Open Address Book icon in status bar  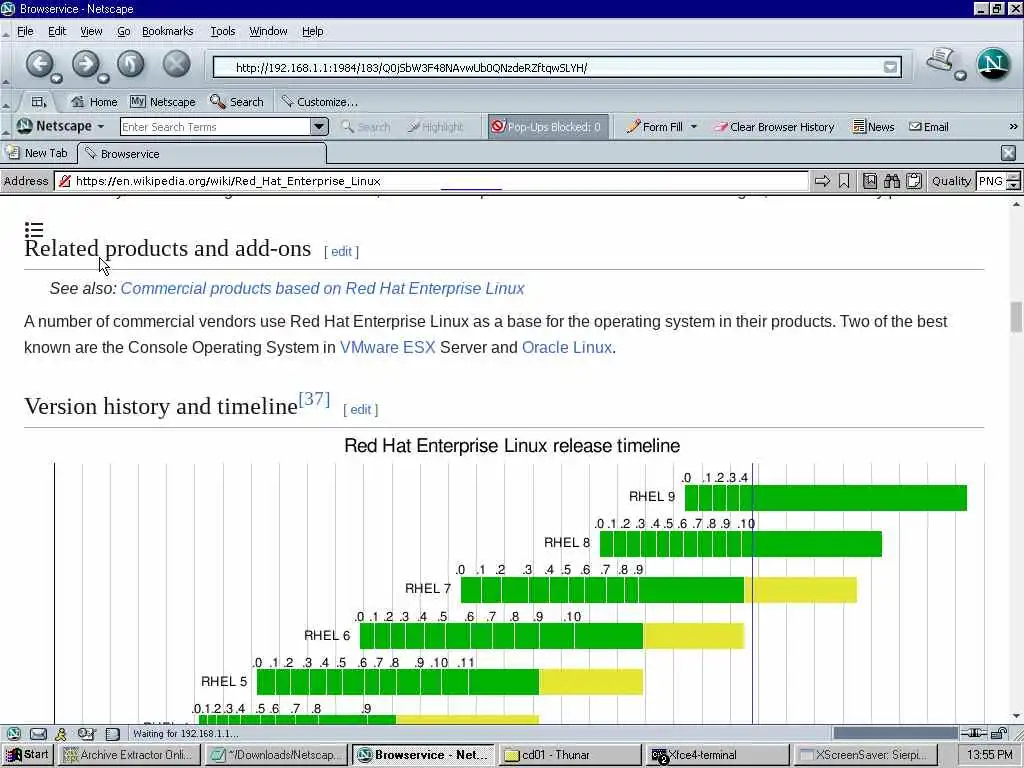click(112, 733)
